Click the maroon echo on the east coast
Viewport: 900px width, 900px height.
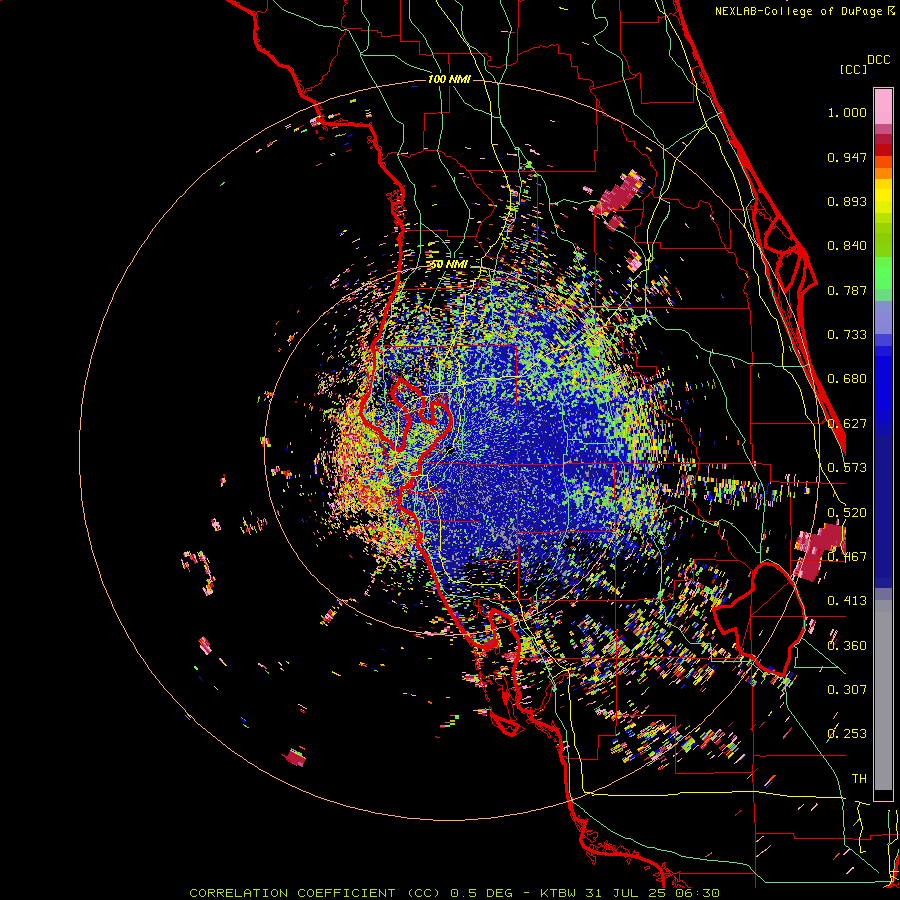coord(820,550)
